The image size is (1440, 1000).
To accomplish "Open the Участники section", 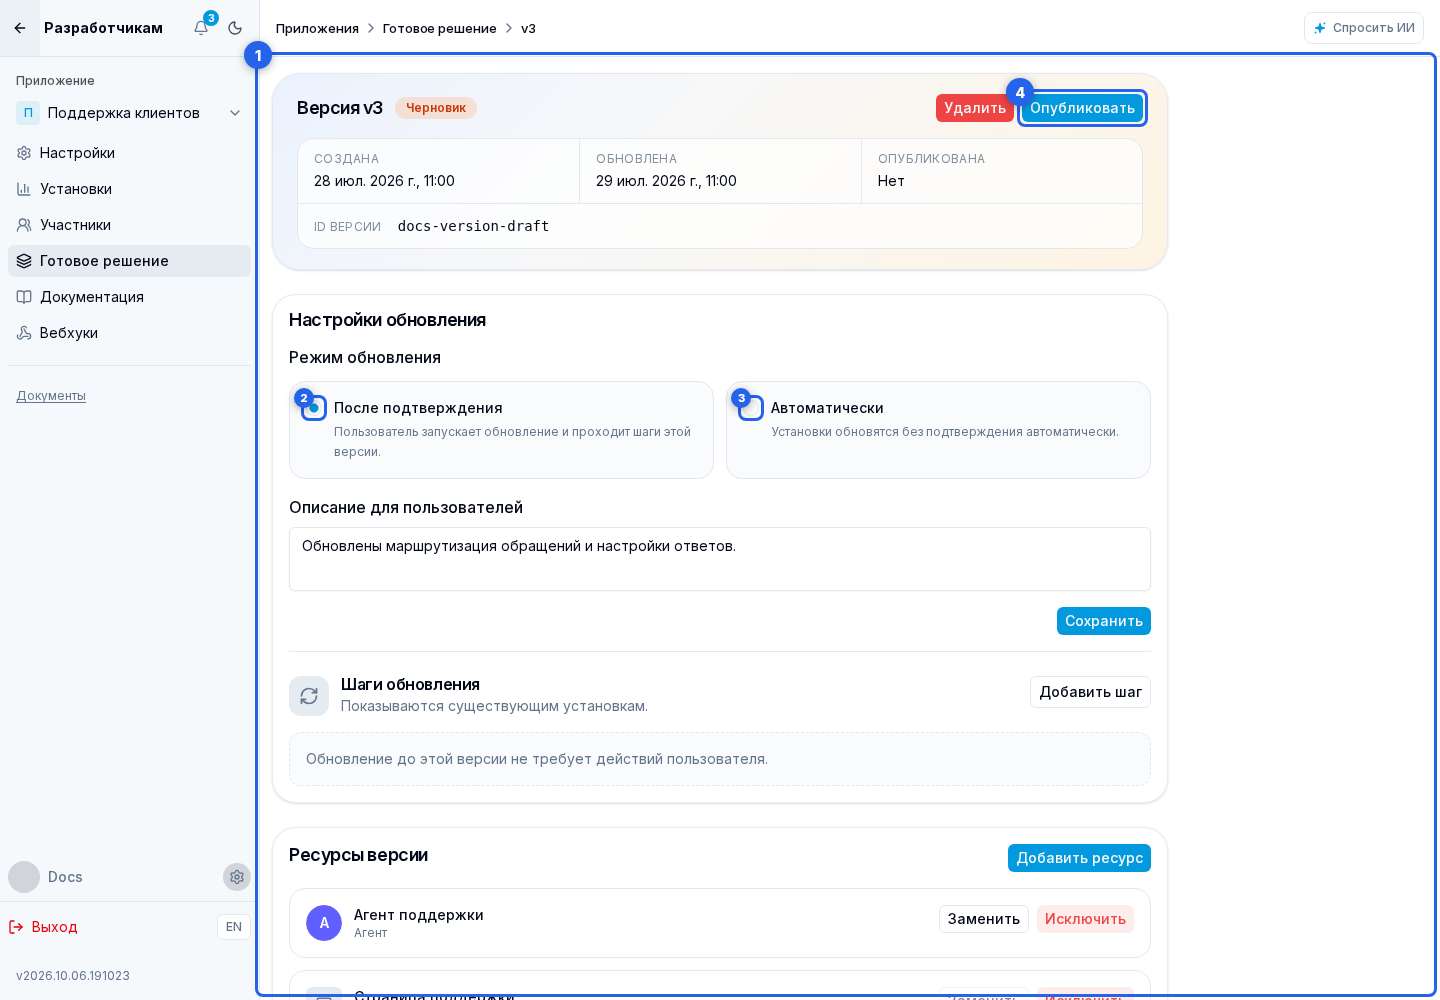I will coord(130,225).
